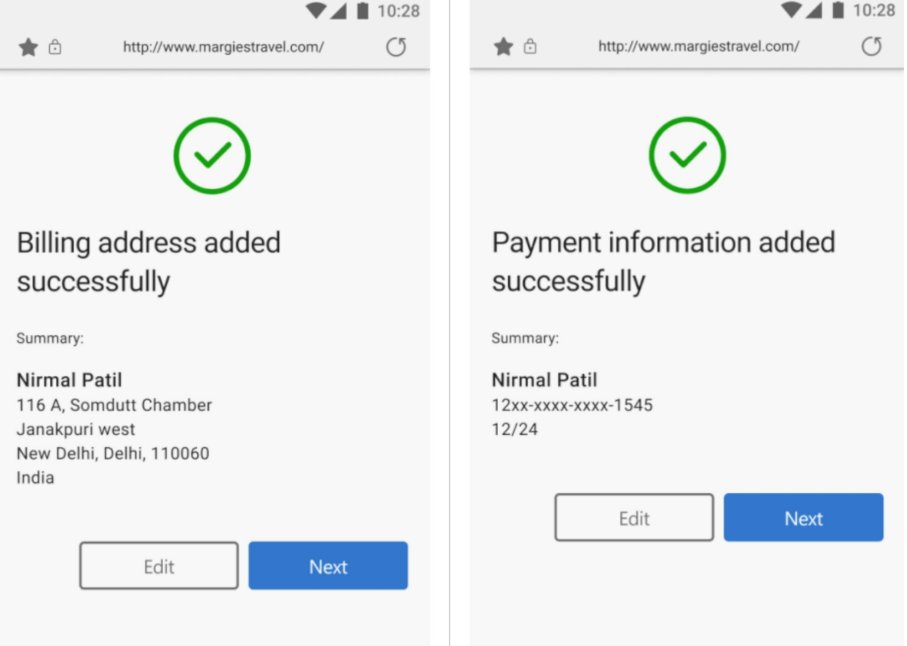Tap the 116 A, Somdutt Chamber address line

click(x=114, y=405)
